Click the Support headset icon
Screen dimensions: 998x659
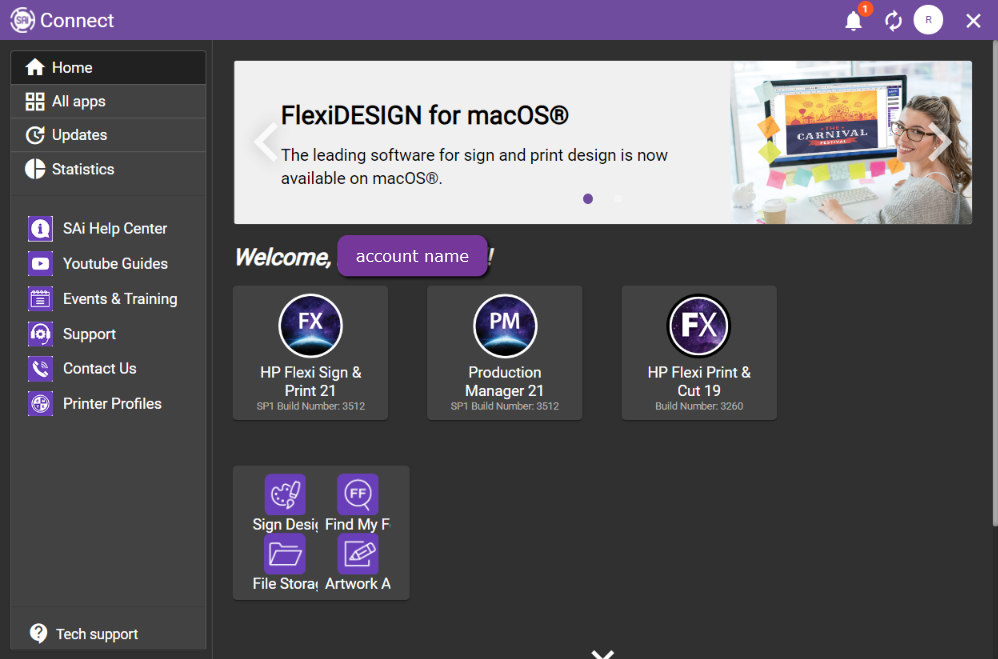pyautogui.click(x=40, y=334)
